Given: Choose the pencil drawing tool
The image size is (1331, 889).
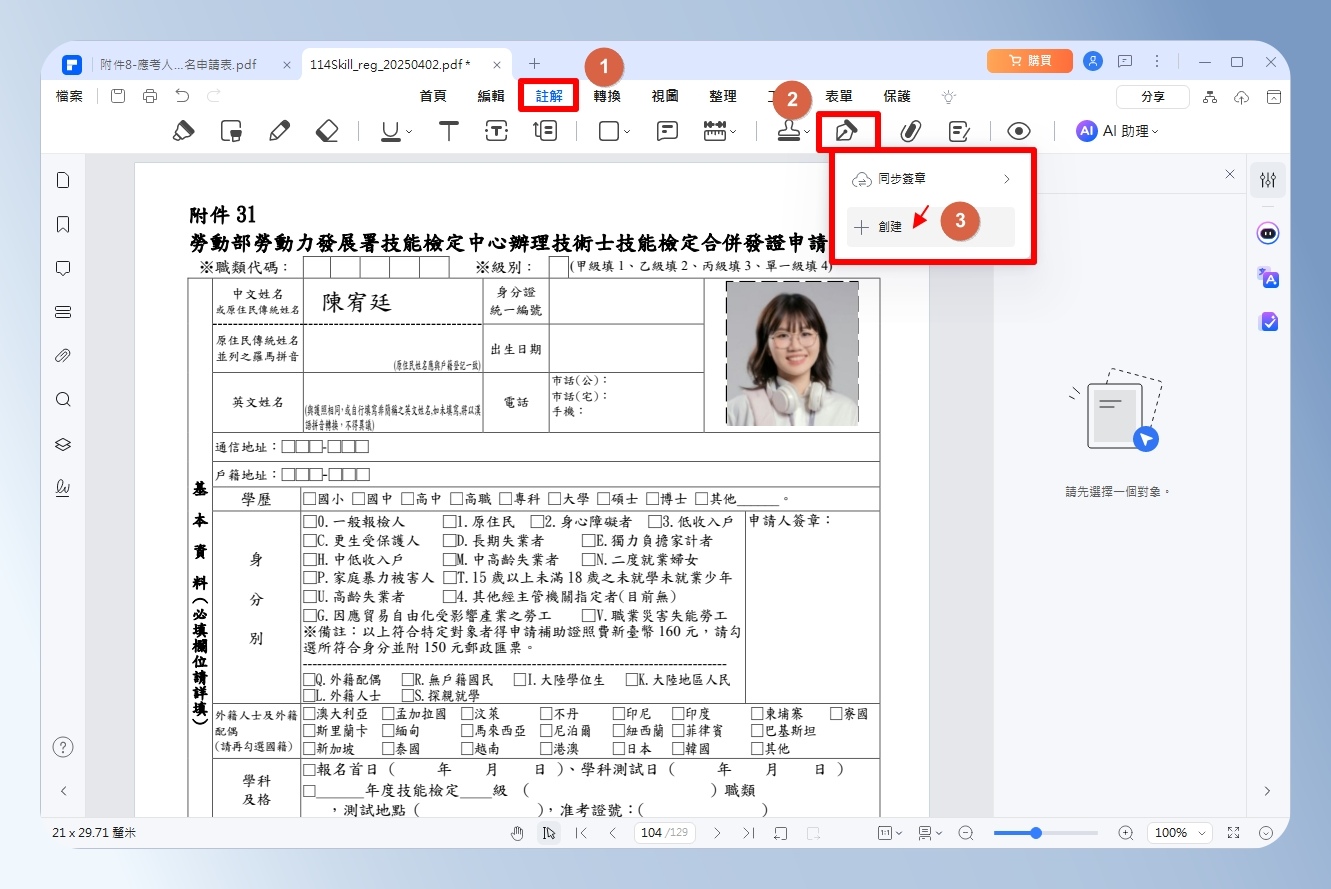Looking at the screenshot, I should pos(280,131).
